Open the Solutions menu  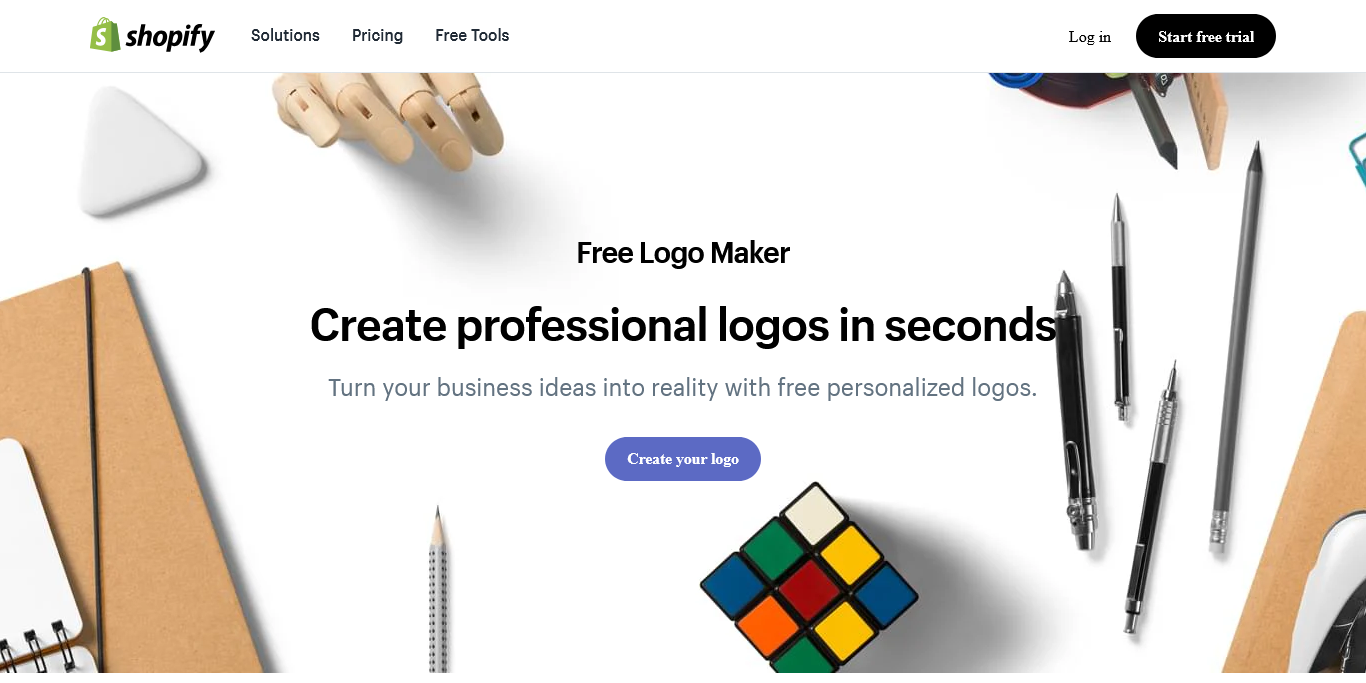click(x=285, y=35)
